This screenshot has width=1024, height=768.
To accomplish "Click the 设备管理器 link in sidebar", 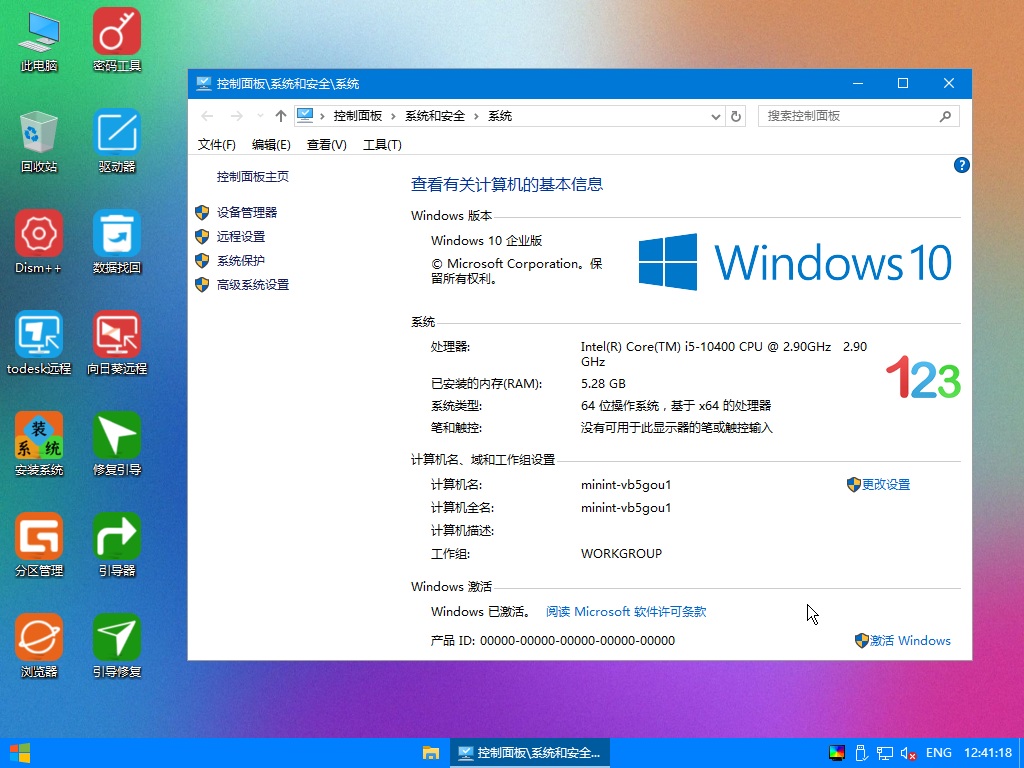I will [x=247, y=213].
